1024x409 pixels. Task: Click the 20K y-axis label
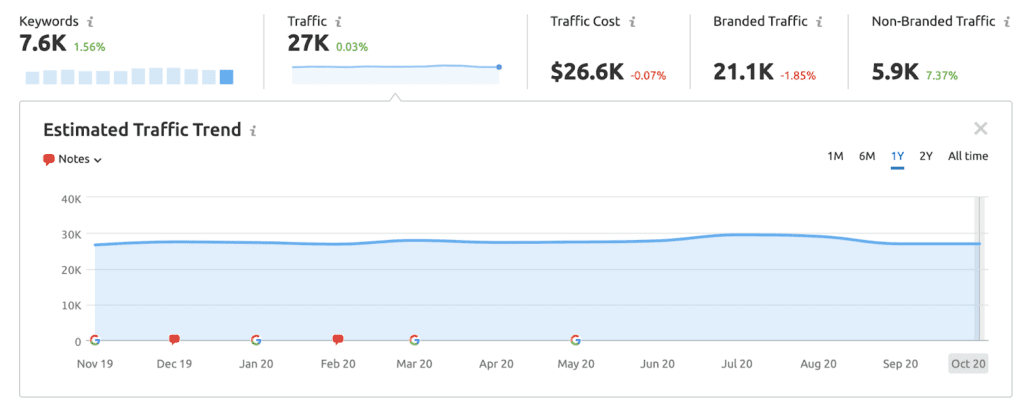point(69,269)
